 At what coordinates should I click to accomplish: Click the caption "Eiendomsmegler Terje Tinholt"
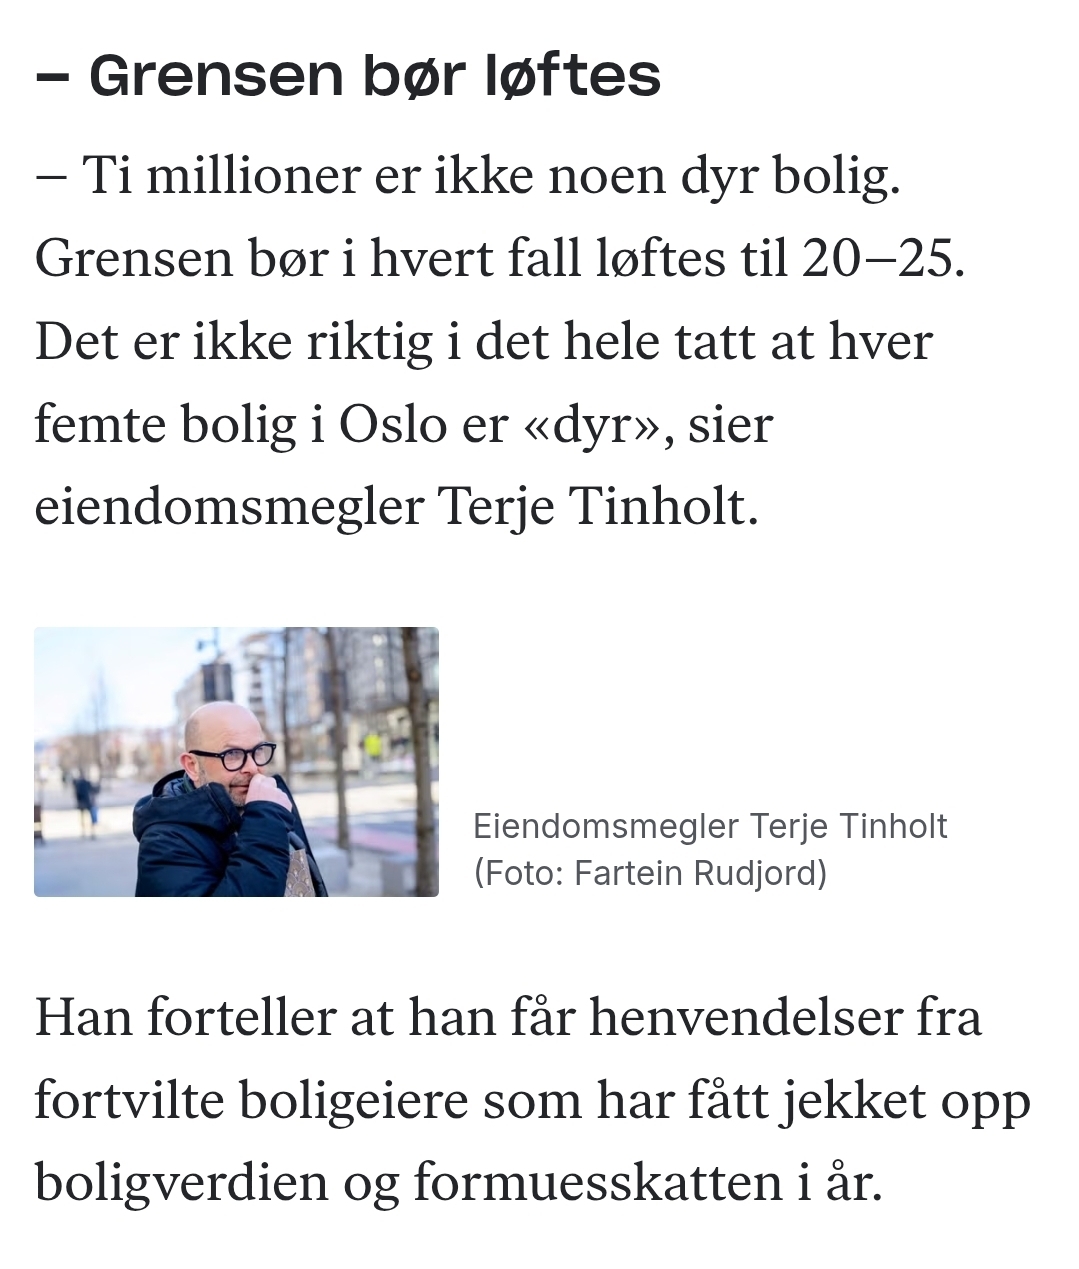(x=709, y=826)
